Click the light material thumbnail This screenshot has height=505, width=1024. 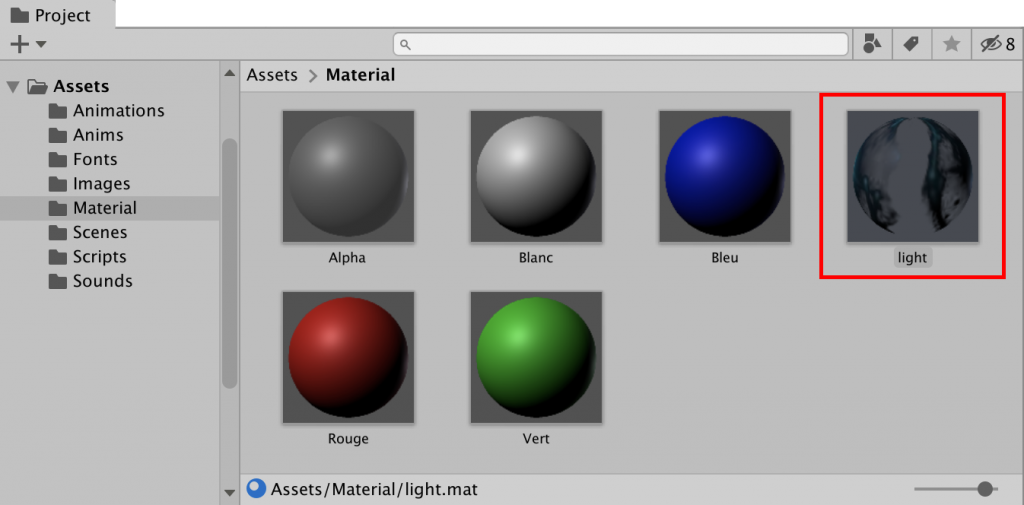pyautogui.click(x=912, y=177)
